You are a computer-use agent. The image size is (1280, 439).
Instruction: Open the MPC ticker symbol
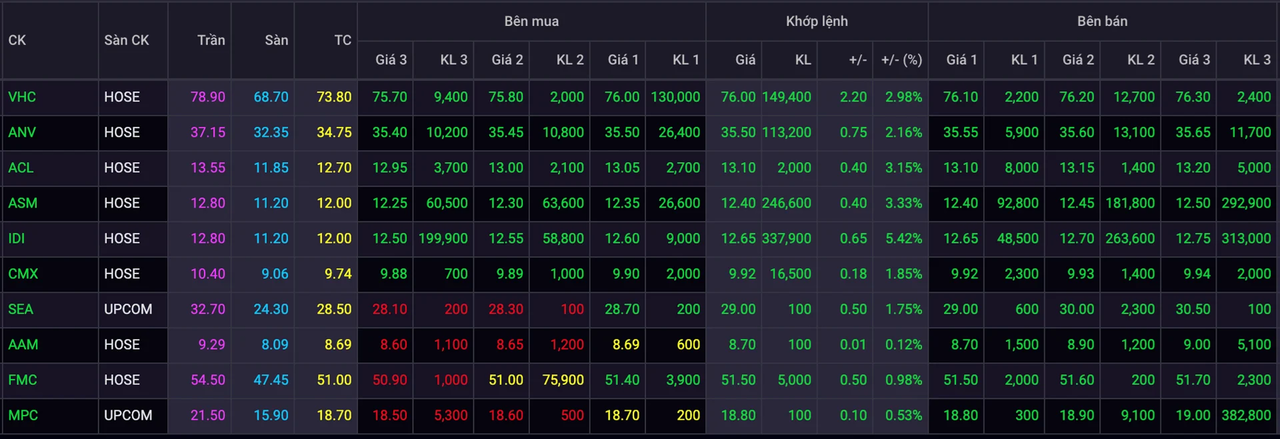22,415
